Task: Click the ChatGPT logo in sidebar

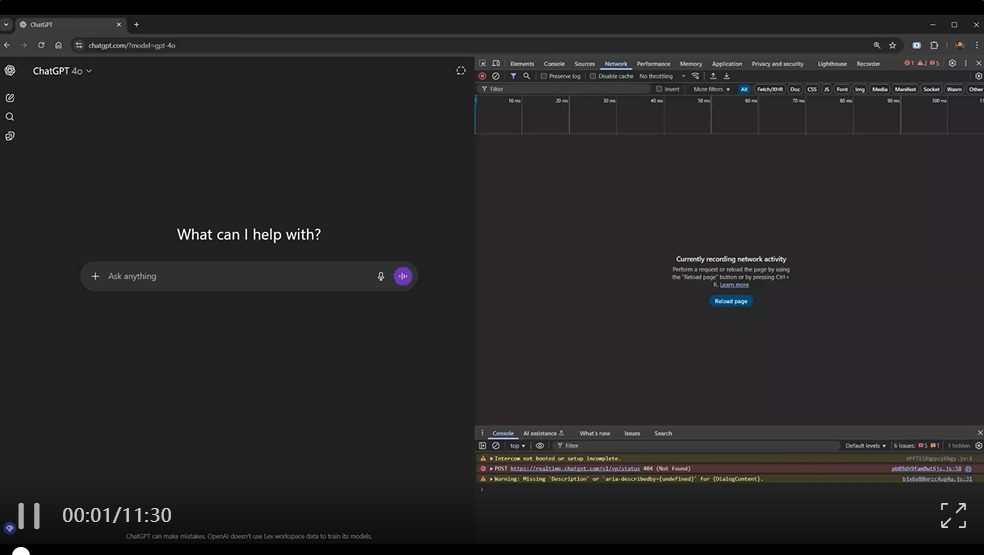Action: click(10, 71)
